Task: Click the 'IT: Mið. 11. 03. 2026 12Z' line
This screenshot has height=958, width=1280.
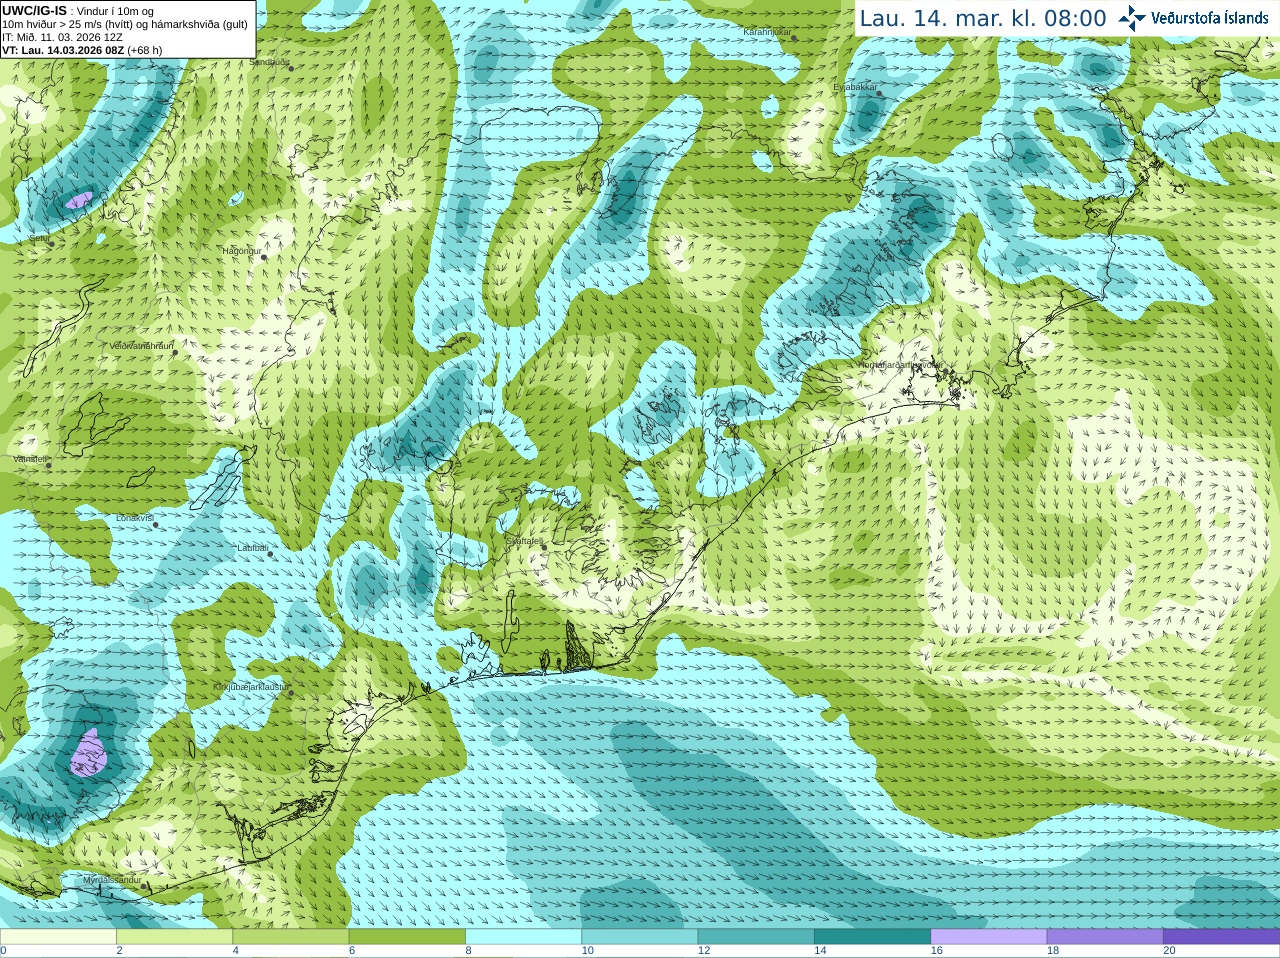Action: [x=62, y=37]
